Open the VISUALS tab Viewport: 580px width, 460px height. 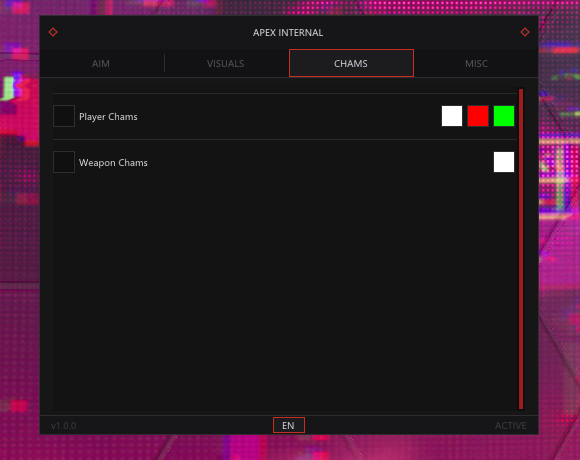pos(225,64)
